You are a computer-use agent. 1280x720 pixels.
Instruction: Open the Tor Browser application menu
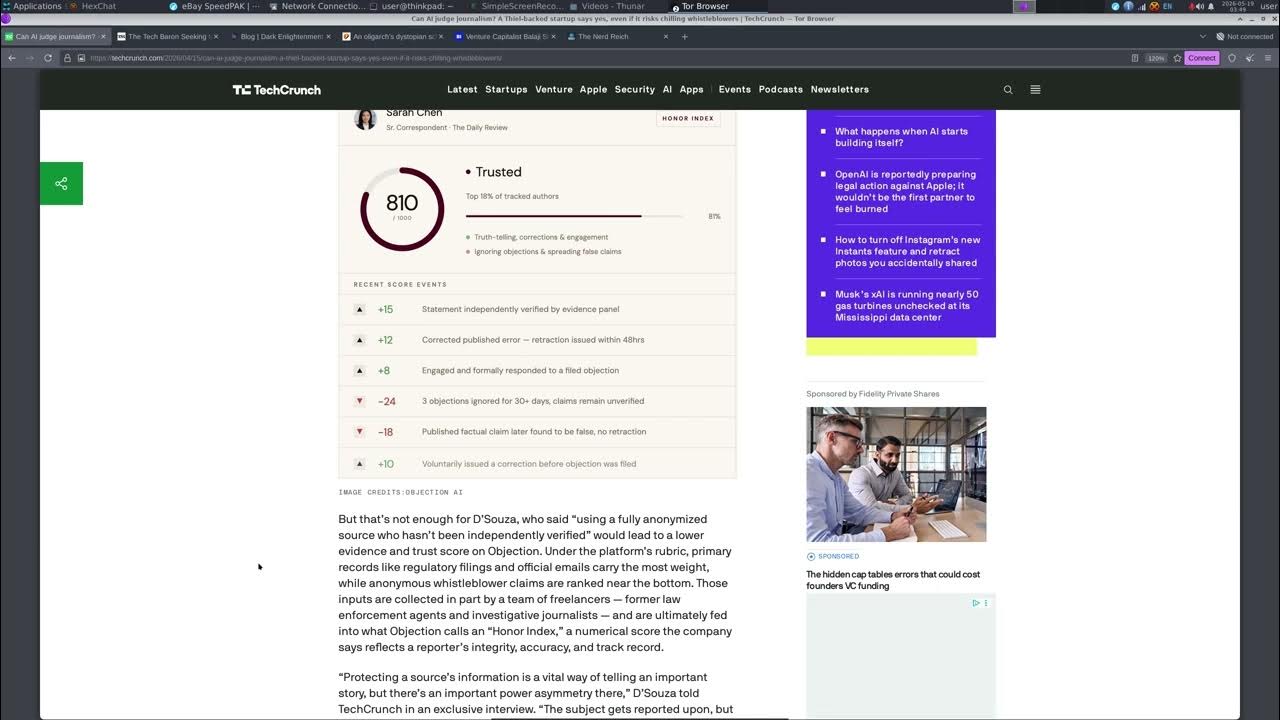[1267, 58]
